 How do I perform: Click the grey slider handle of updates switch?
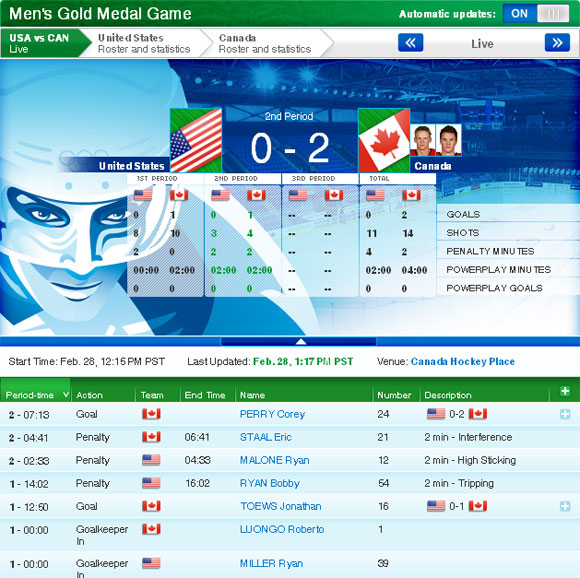point(553,14)
